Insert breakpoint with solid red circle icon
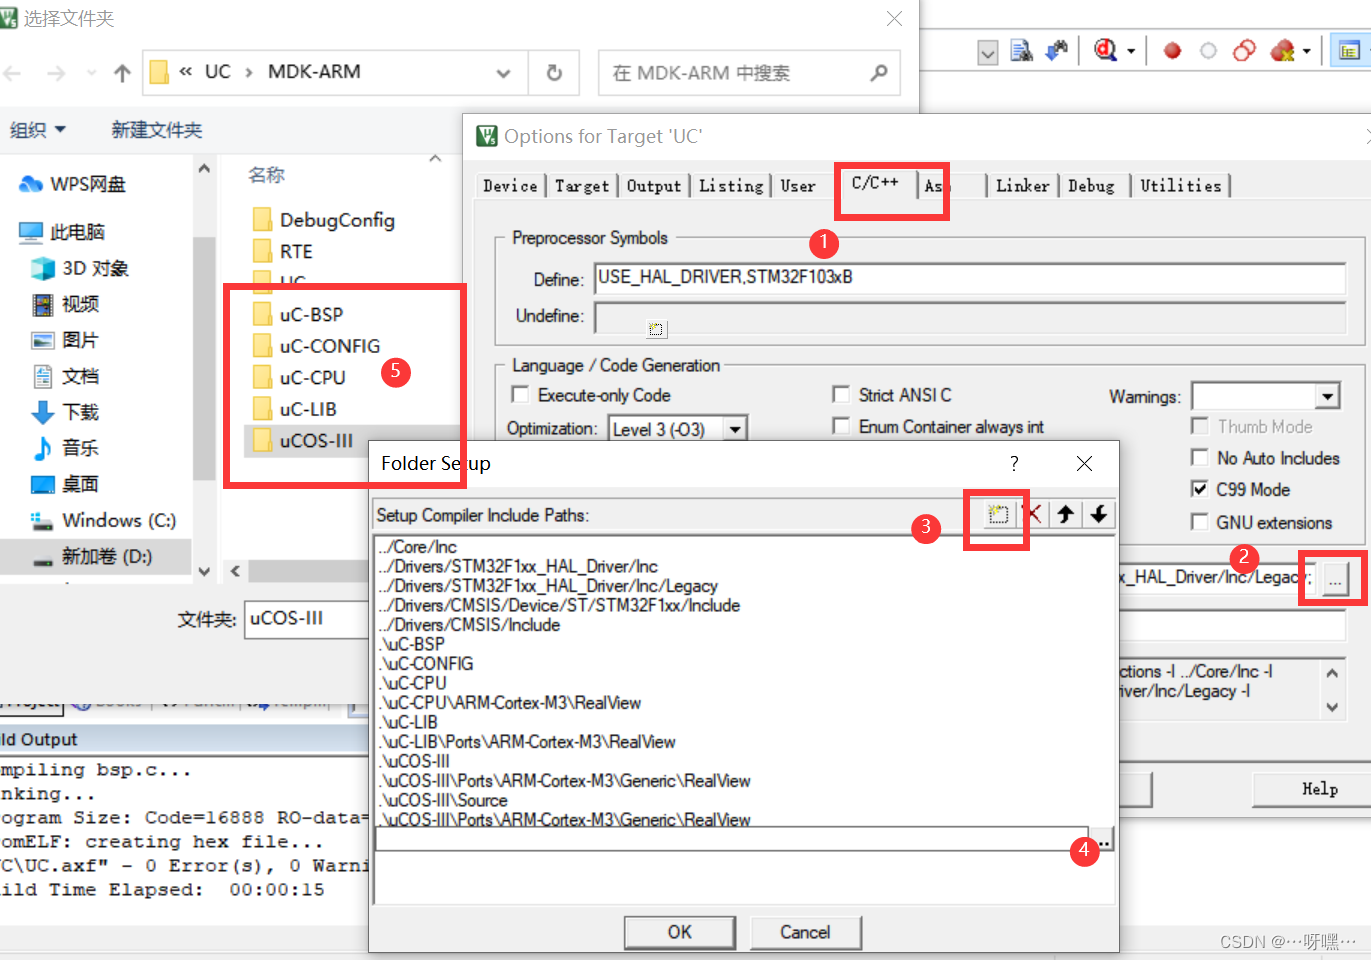 pyautogui.click(x=1172, y=50)
